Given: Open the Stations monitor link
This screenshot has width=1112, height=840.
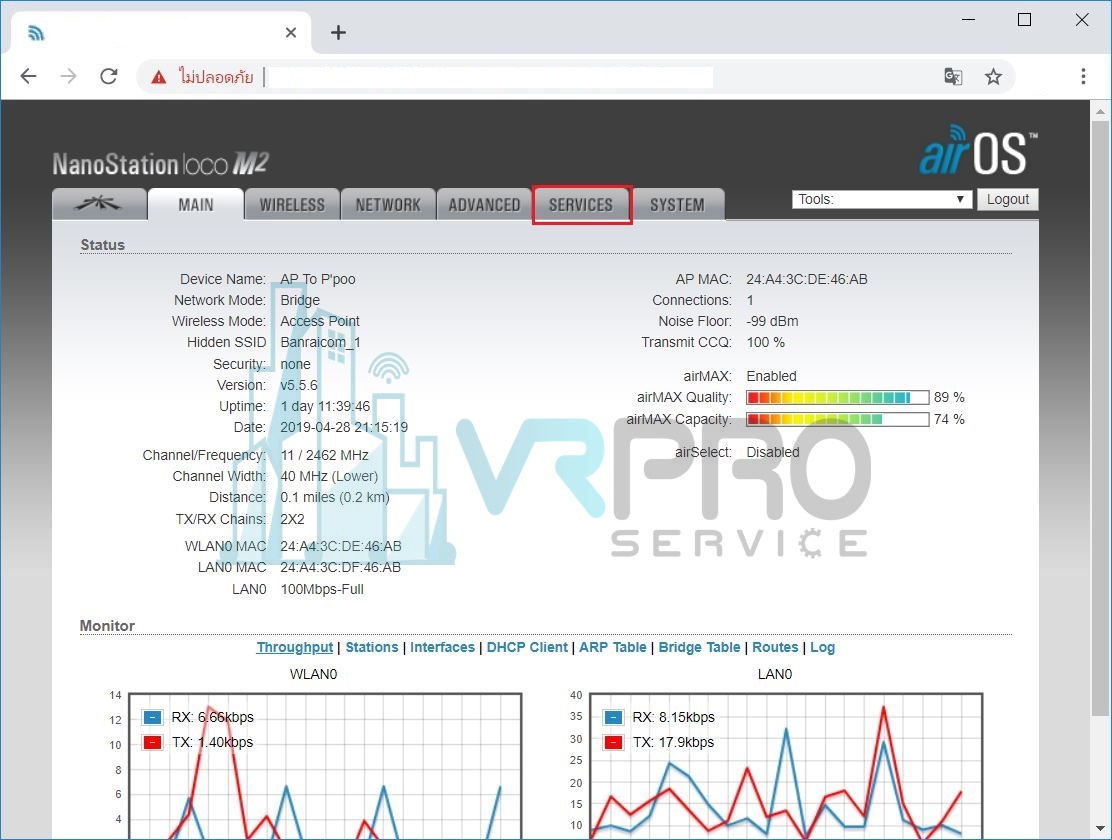Looking at the screenshot, I should point(372,647).
